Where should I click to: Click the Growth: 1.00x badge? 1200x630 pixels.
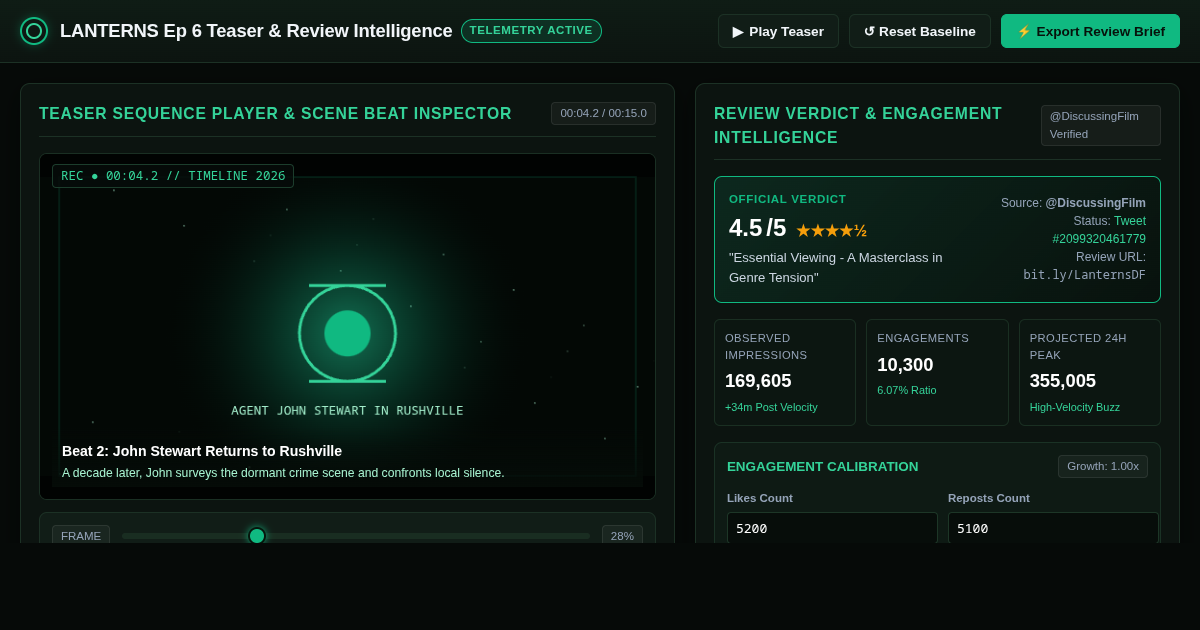tap(1103, 466)
